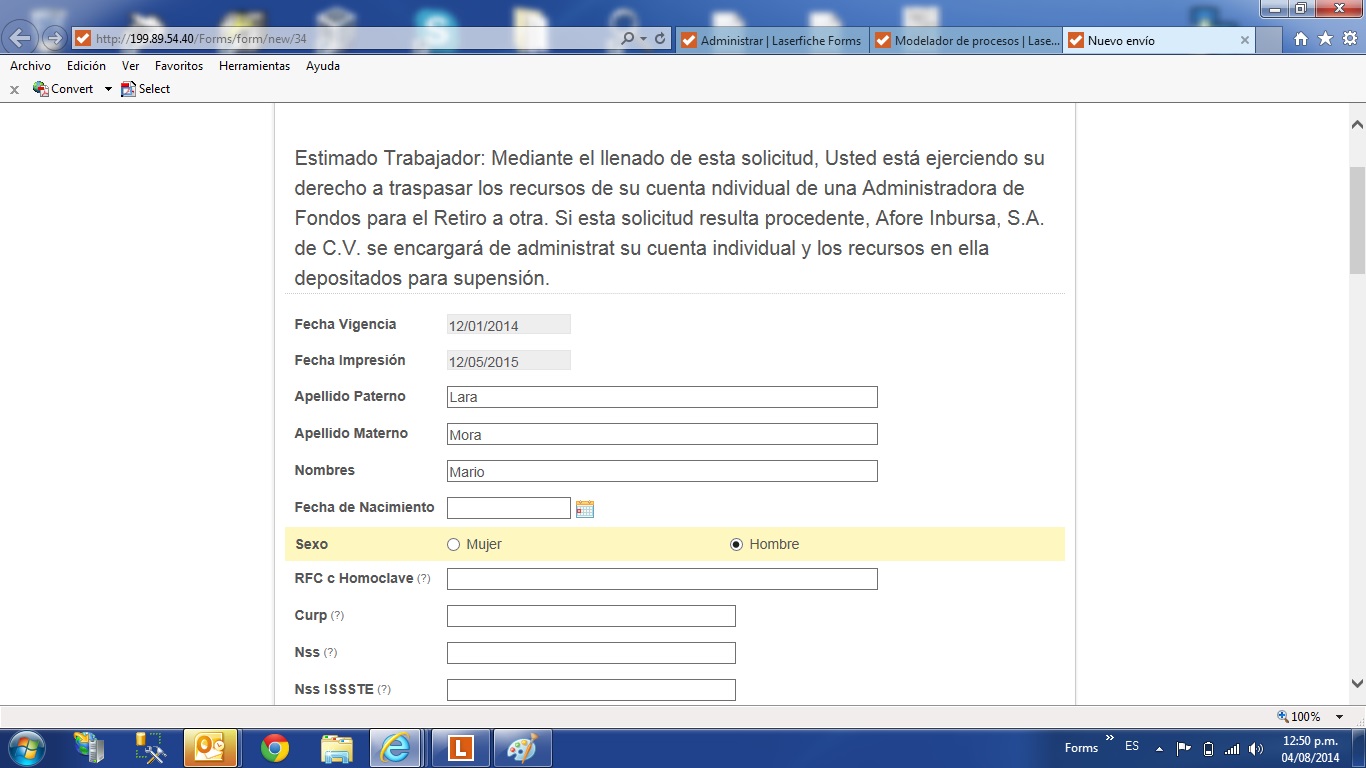The height and width of the screenshot is (768, 1366).
Task: Click the Apellido Materno field containing Mora
Action: (x=662, y=434)
